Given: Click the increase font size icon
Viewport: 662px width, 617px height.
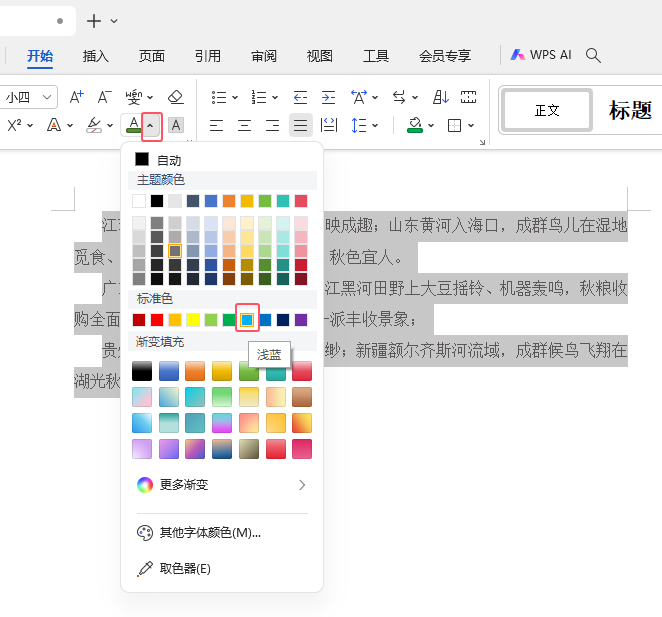Looking at the screenshot, I should (77, 97).
